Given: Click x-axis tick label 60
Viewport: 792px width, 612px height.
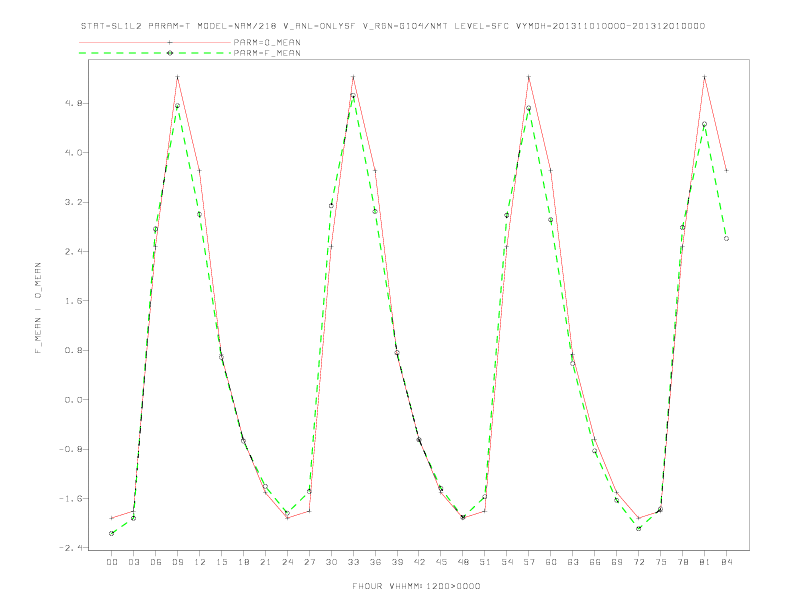Looking at the screenshot, I should coord(551,562).
